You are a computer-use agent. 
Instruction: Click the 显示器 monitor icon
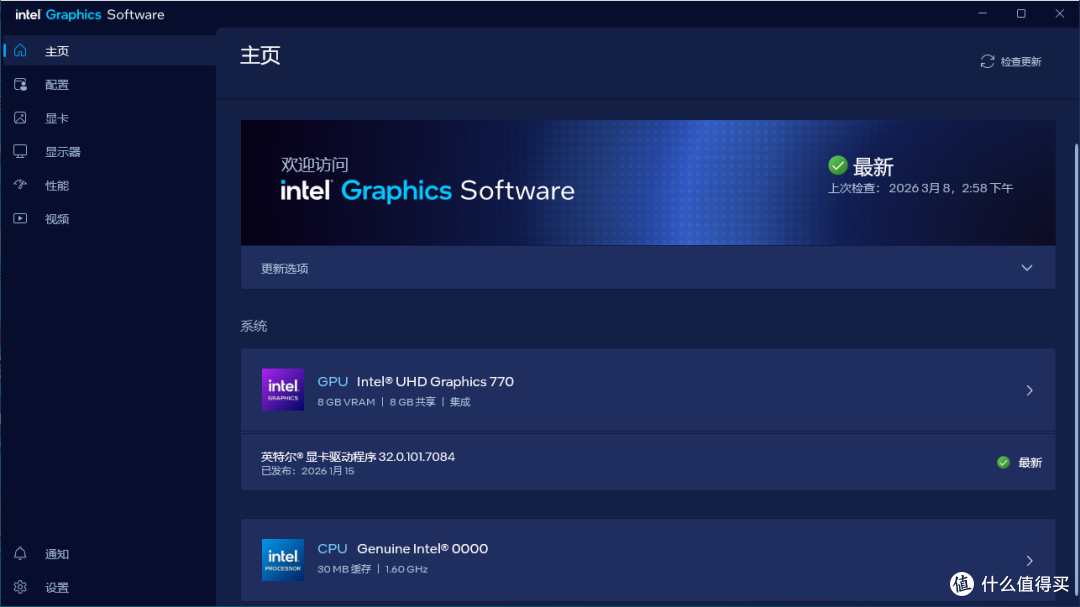pyautogui.click(x=20, y=151)
